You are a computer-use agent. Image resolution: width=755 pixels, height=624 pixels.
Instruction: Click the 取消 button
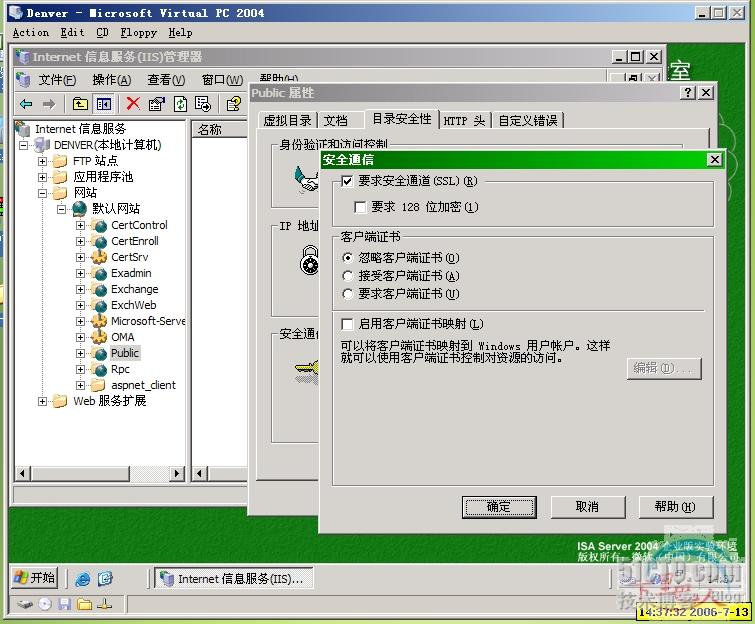(587, 507)
